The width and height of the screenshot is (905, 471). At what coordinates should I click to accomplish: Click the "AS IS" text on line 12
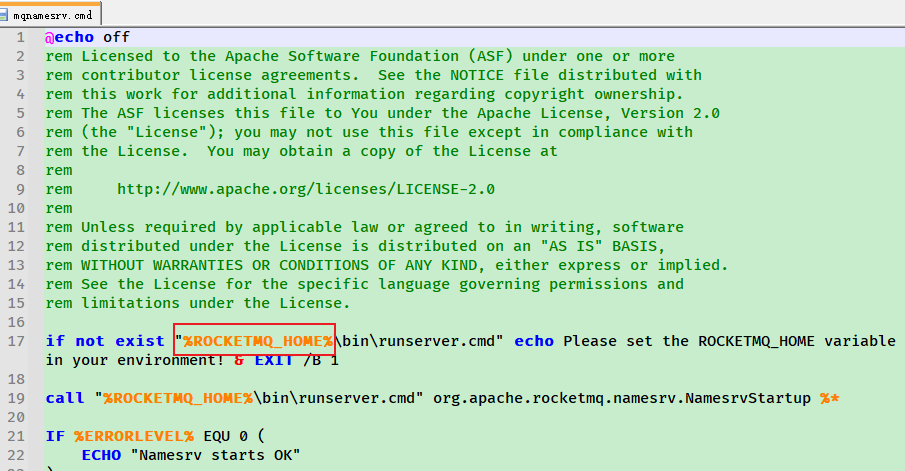tap(571, 246)
